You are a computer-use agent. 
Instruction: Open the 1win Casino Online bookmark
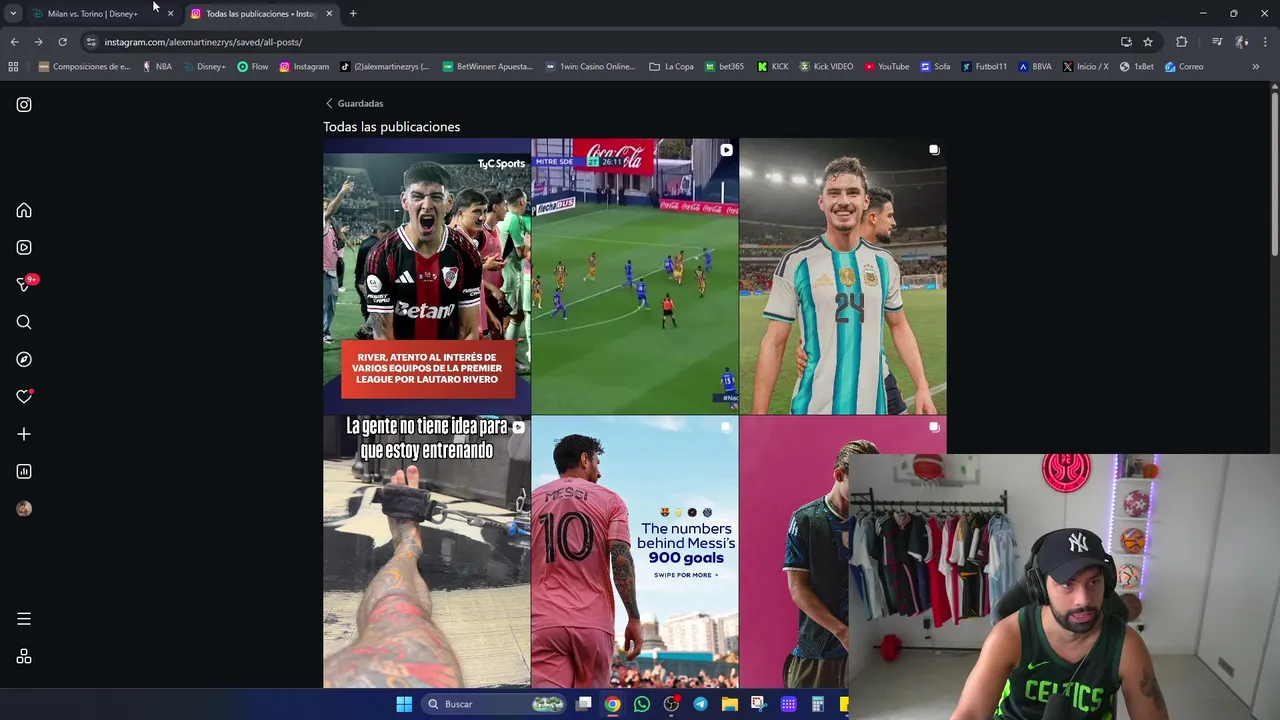tap(590, 67)
